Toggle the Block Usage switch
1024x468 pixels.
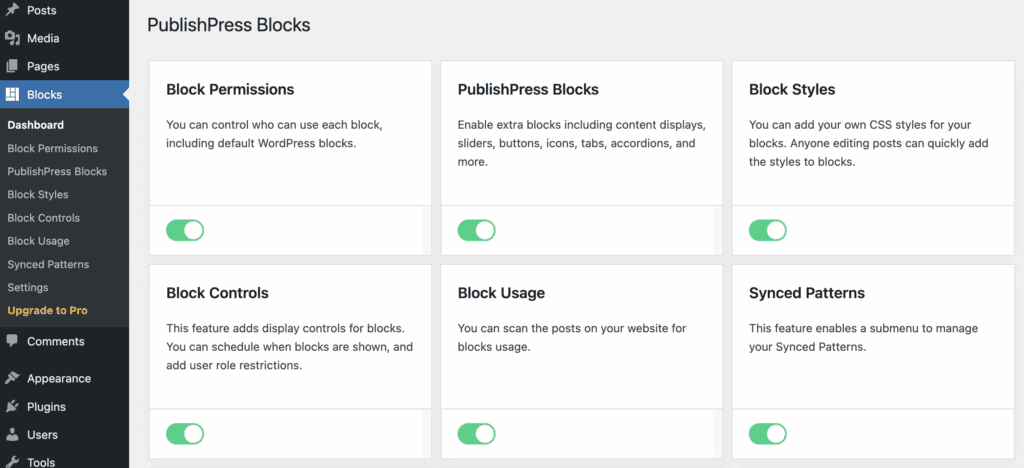(x=476, y=434)
